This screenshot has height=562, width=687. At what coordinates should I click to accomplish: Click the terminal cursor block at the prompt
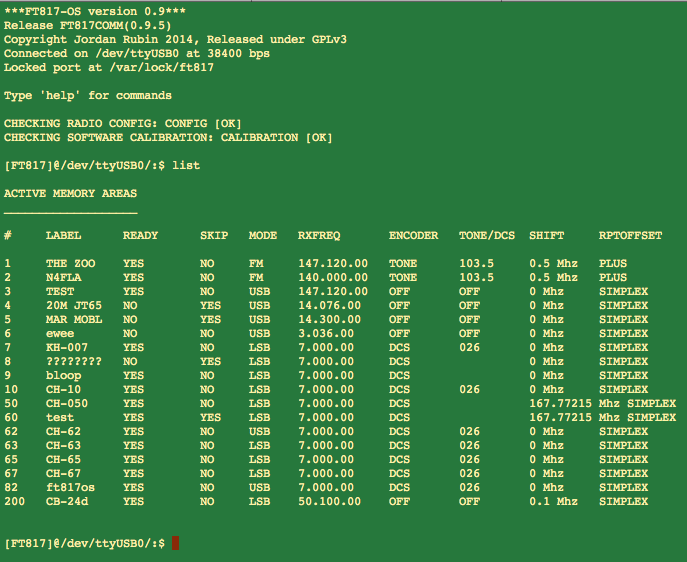click(175, 543)
